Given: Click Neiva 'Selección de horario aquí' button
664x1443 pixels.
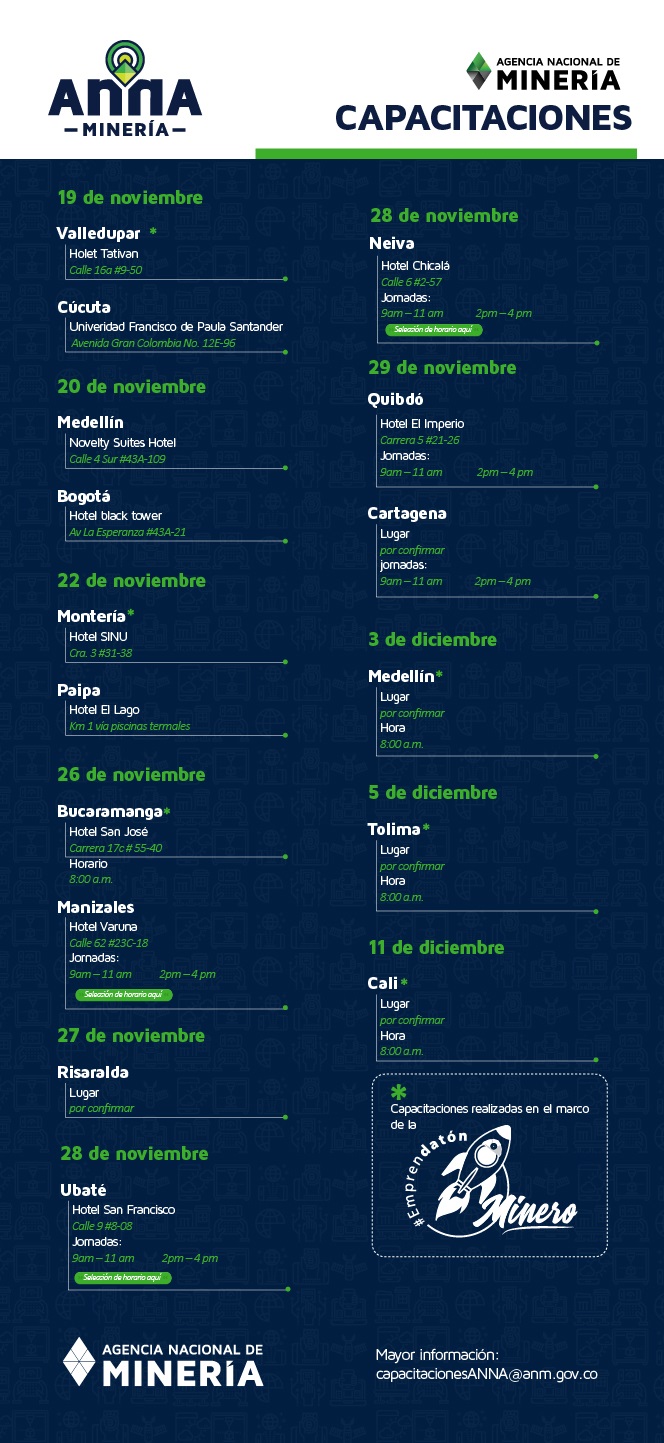Looking at the screenshot, I should pyautogui.click(x=435, y=329).
